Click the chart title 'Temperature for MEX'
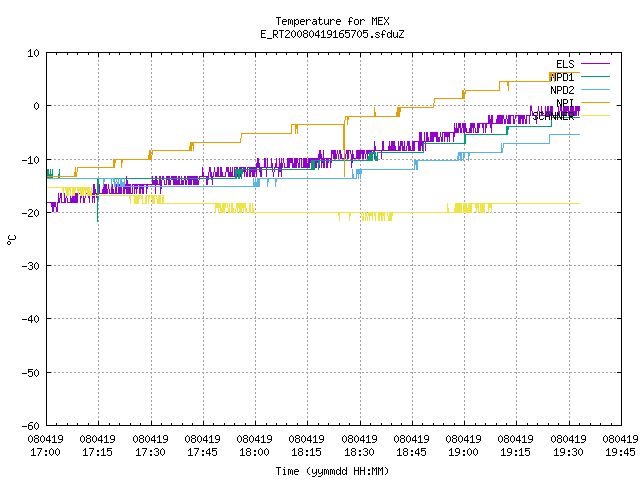 (332, 21)
